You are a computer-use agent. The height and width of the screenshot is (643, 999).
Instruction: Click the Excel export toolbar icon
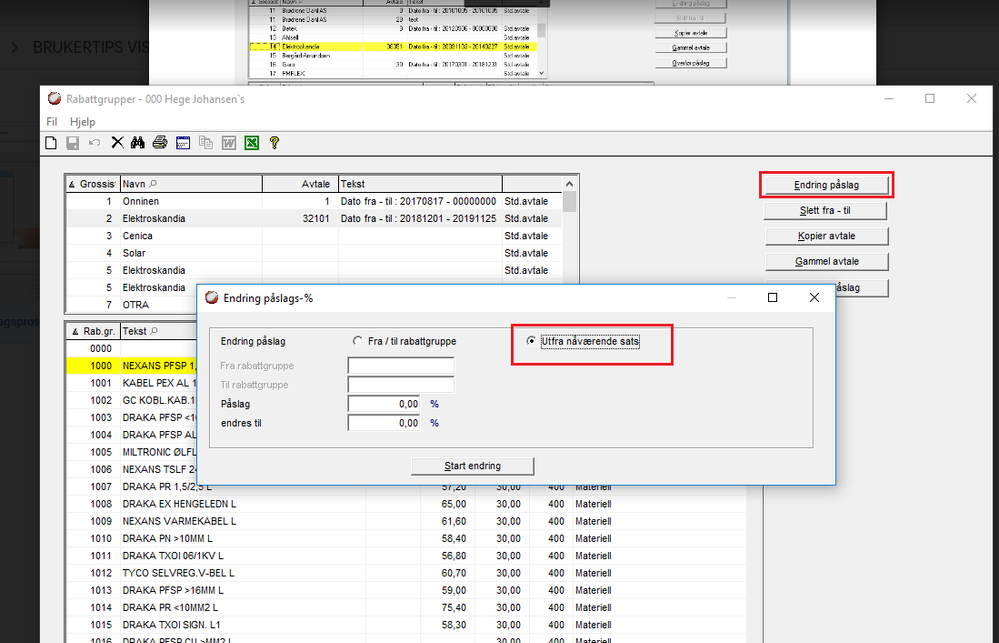pyautogui.click(x=252, y=143)
